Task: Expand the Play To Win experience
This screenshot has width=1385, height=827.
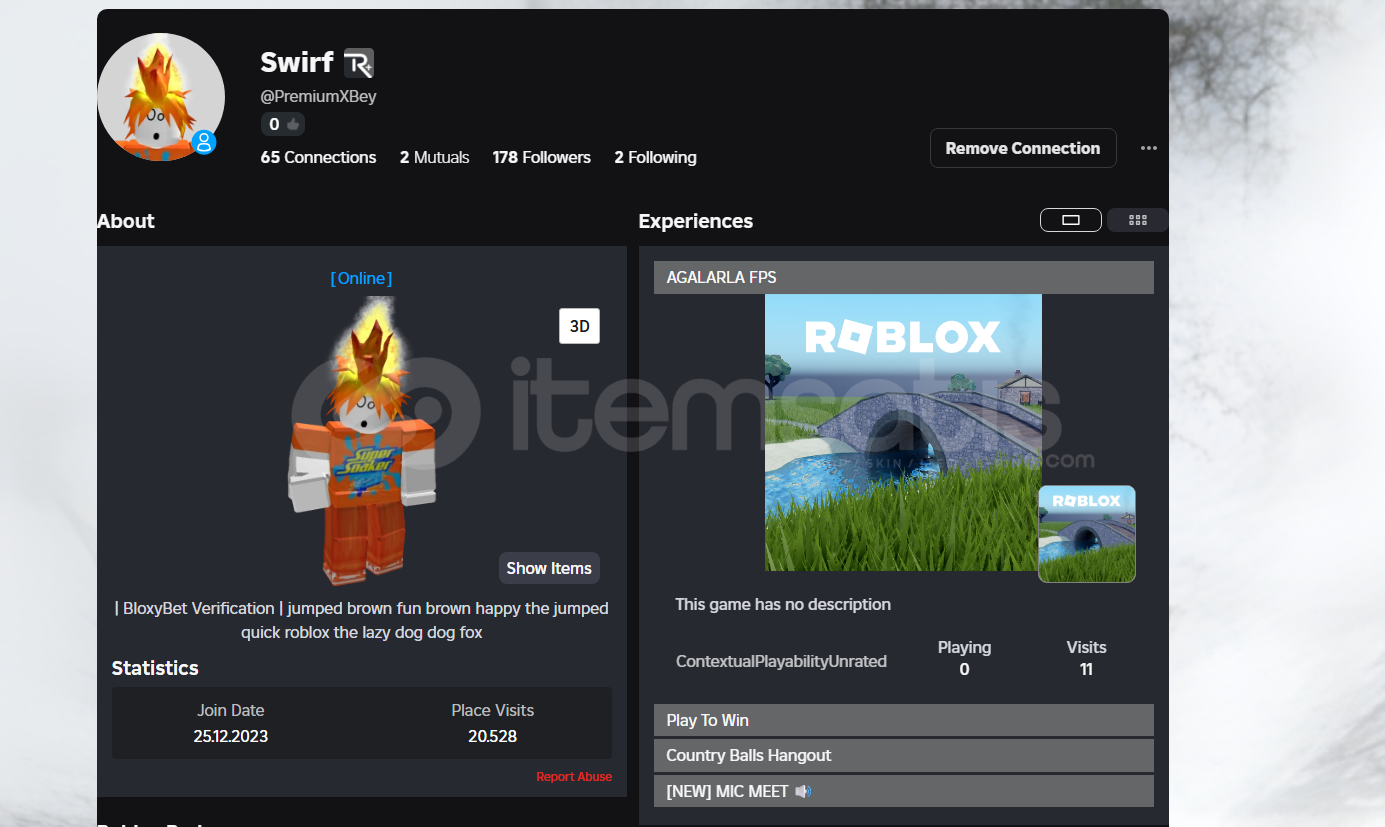Action: tap(904, 720)
